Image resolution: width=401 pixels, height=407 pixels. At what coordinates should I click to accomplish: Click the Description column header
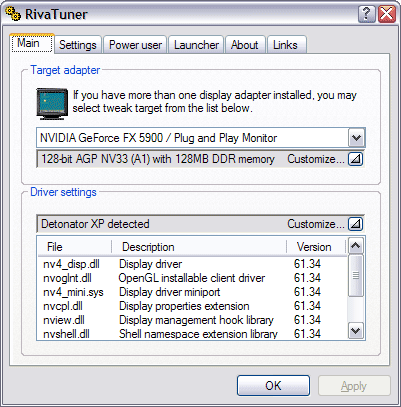click(199, 247)
